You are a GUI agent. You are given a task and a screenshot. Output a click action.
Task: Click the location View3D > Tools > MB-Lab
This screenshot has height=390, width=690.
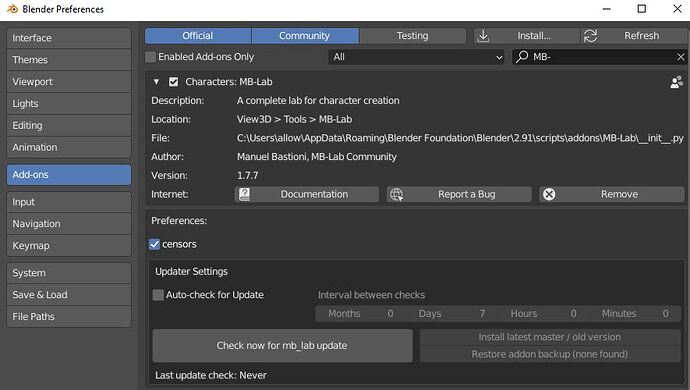coord(294,119)
